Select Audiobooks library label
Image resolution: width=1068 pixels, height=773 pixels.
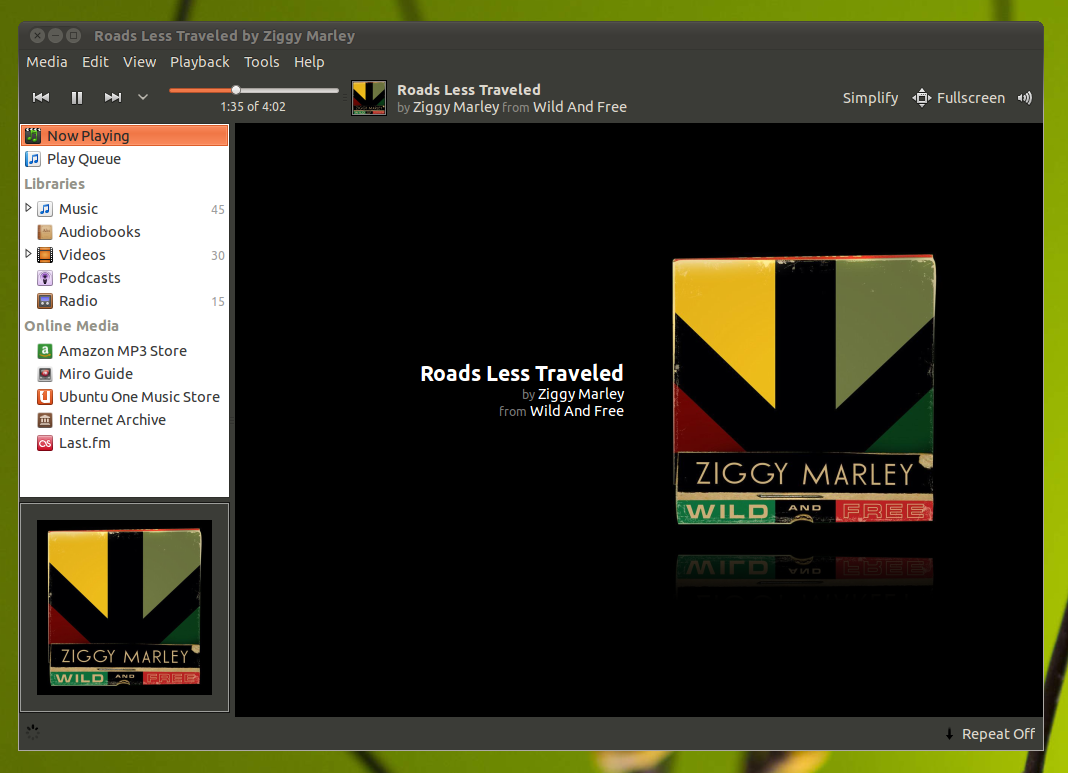(x=99, y=232)
